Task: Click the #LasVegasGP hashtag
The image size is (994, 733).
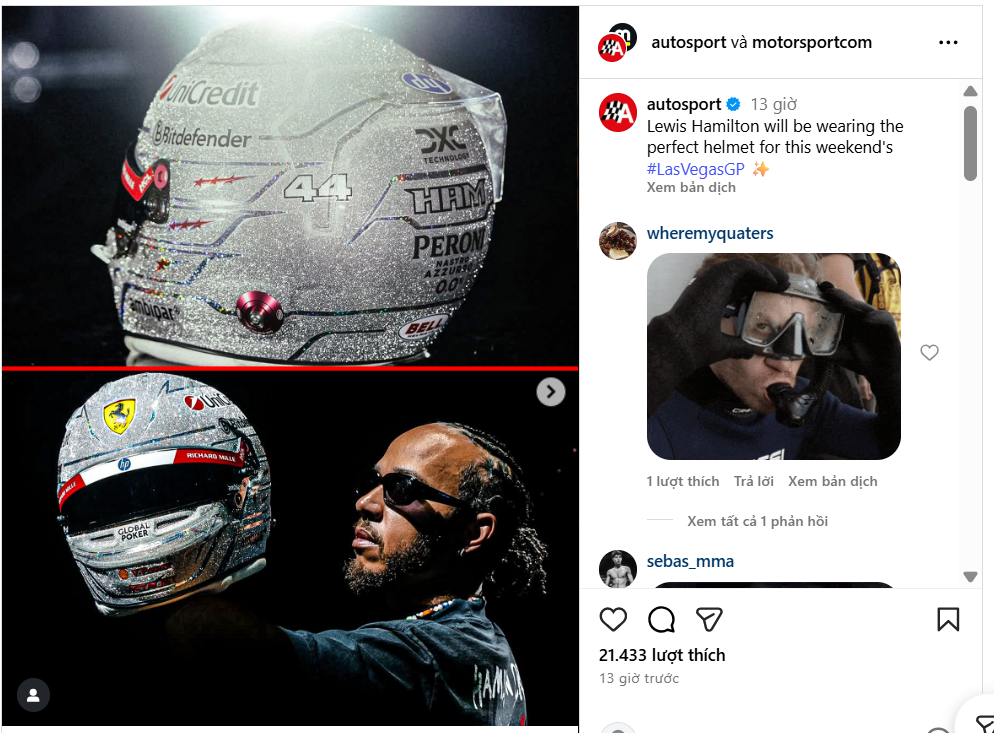Action: tap(695, 169)
